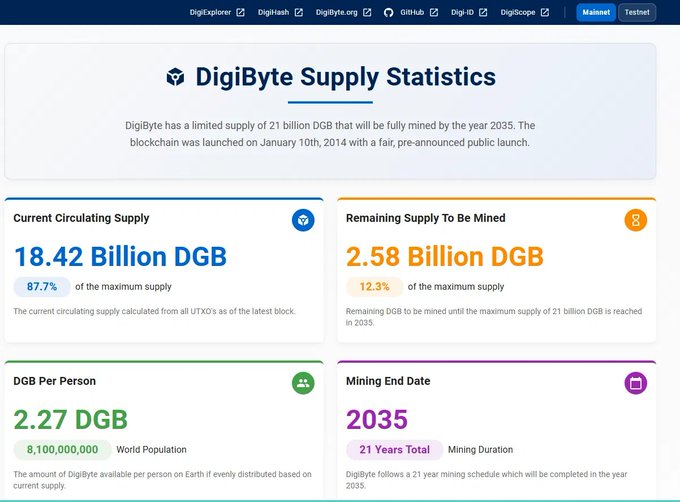
Task: Click the external-link icon beside DigiHash
Action: coord(299,13)
